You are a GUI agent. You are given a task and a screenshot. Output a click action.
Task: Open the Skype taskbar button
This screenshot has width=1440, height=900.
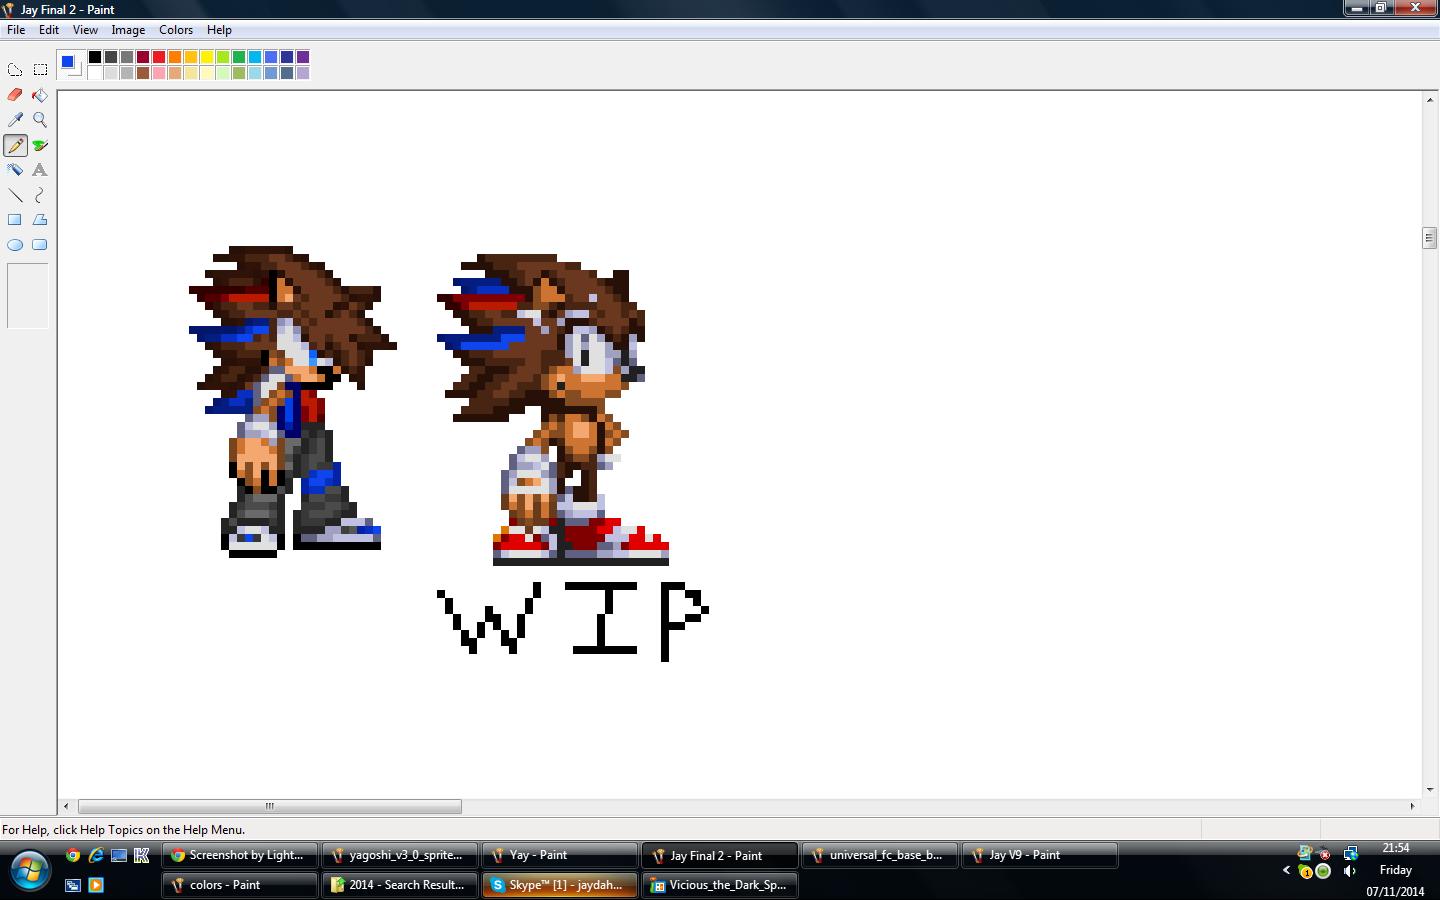tap(560, 885)
